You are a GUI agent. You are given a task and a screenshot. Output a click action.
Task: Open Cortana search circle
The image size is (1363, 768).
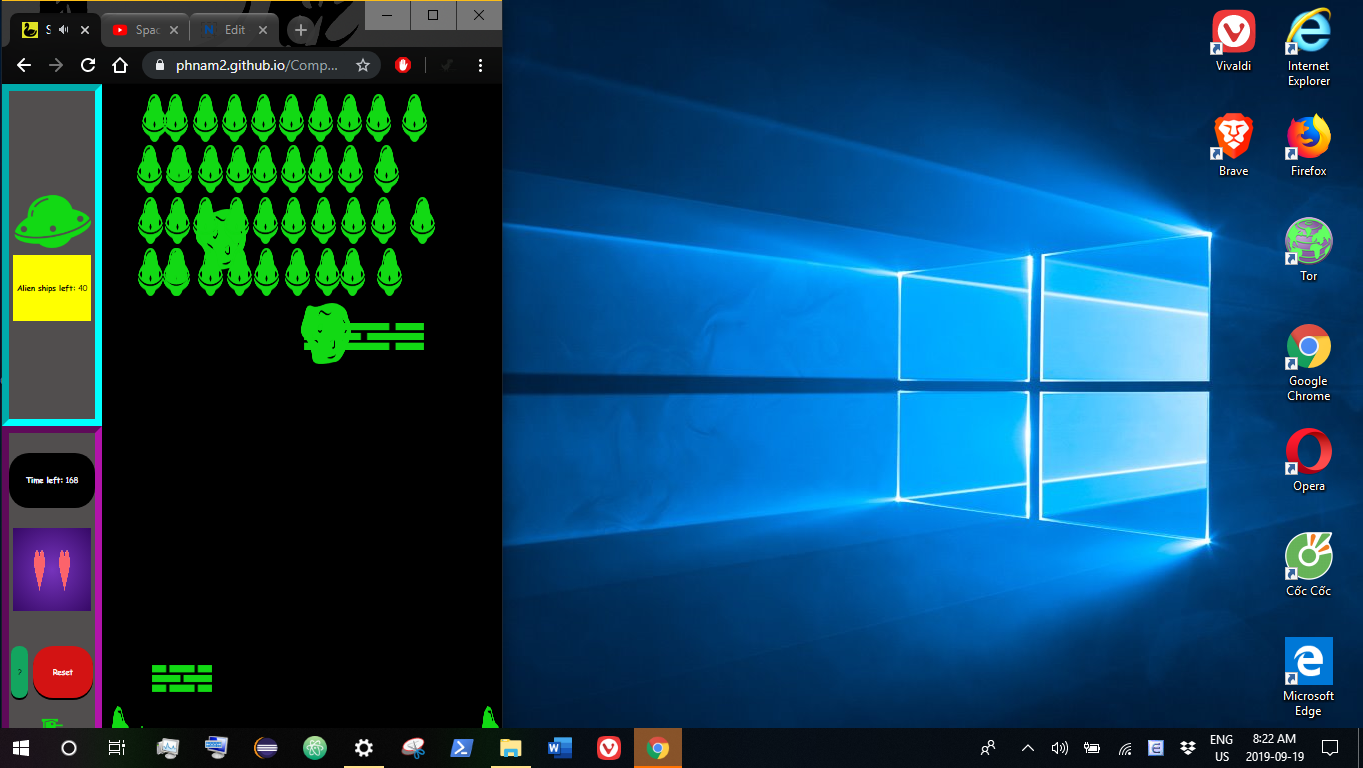coord(69,748)
